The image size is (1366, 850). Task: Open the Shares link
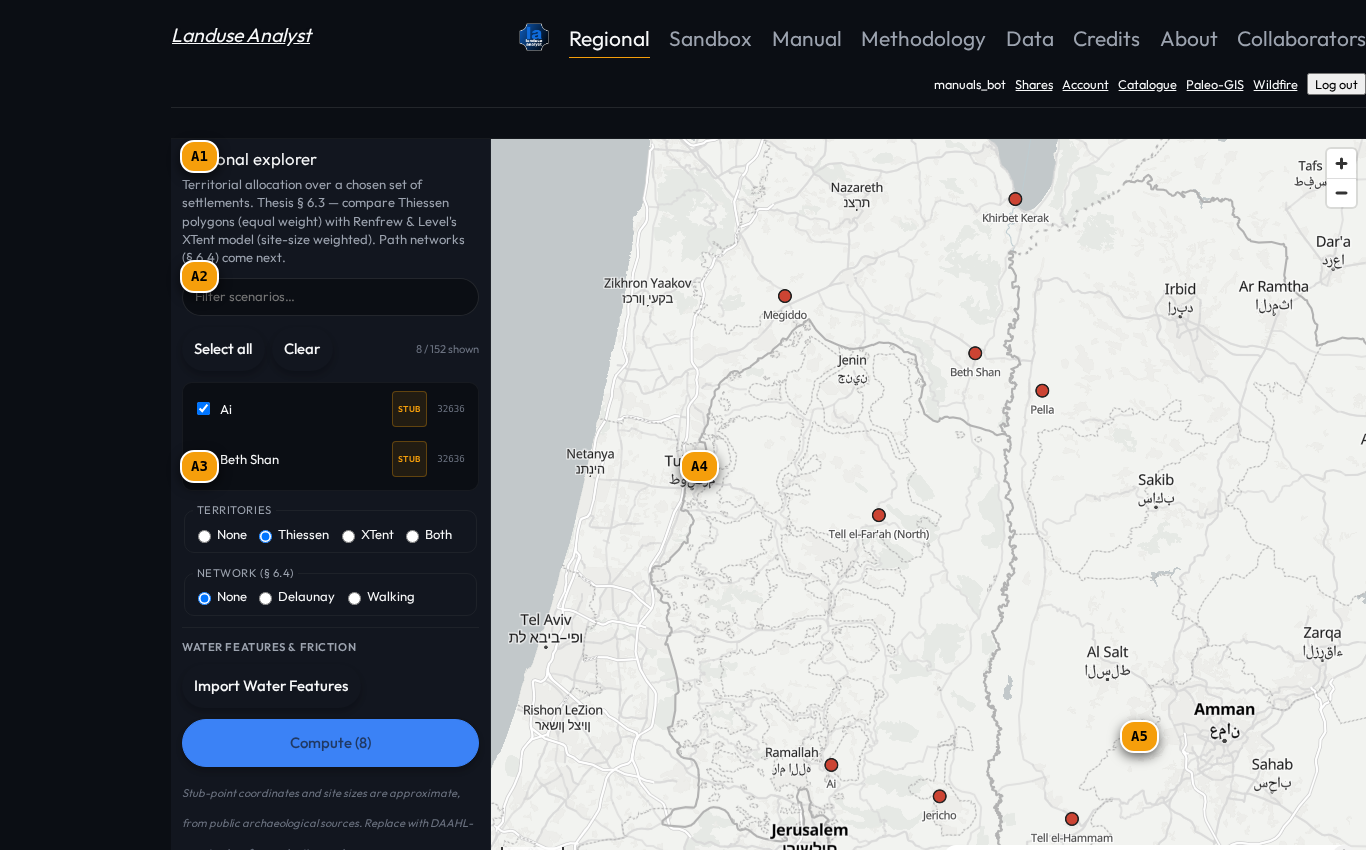1034,85
